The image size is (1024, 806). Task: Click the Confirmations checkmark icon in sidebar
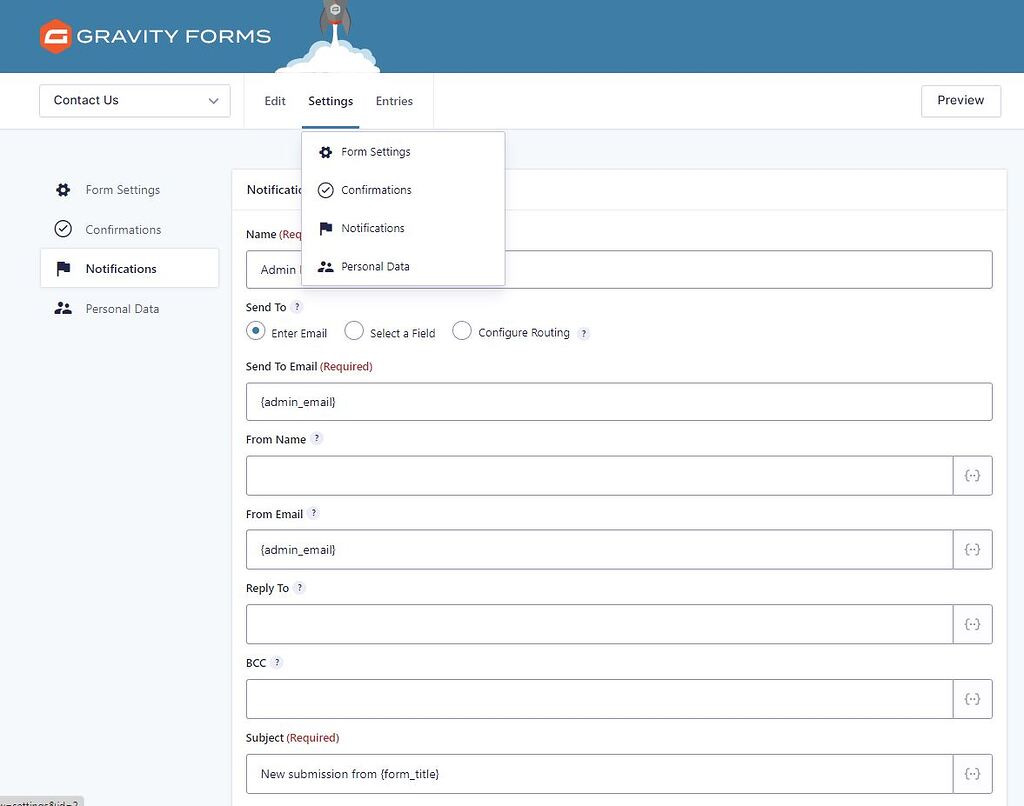tap(62, 229)
